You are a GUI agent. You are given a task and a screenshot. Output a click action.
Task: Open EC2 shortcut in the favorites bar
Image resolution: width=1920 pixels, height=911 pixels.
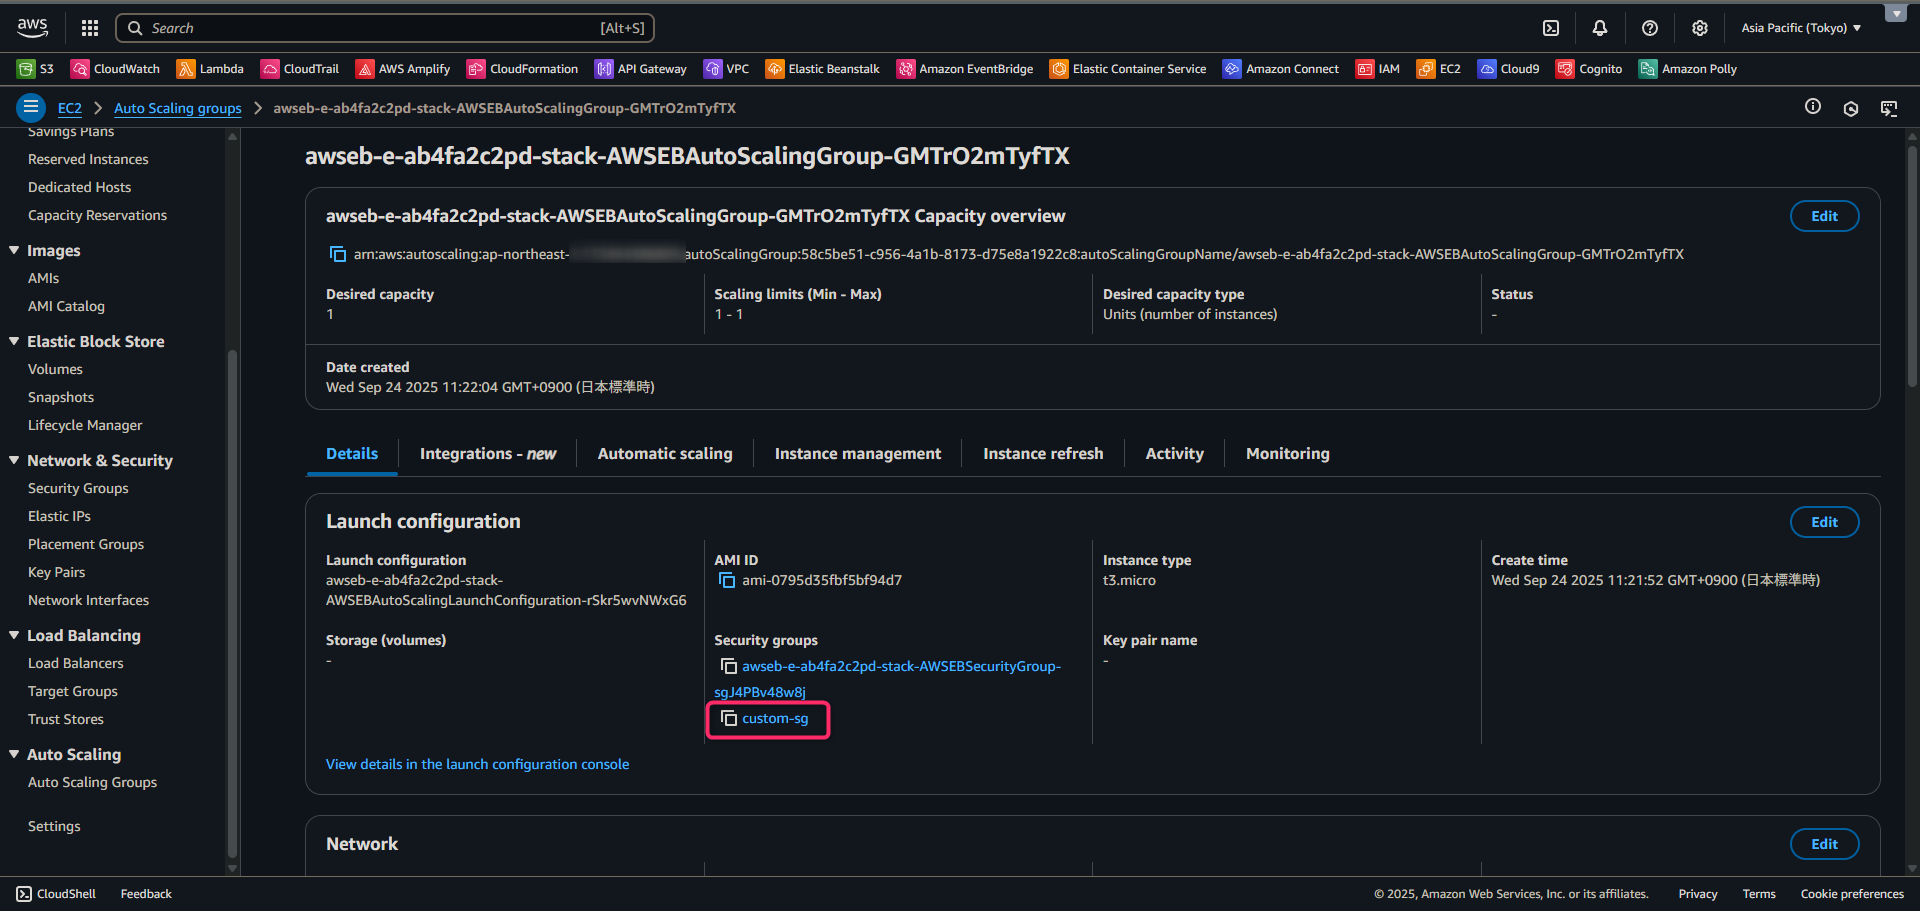pyautogui.click(x=1439, y=69)
